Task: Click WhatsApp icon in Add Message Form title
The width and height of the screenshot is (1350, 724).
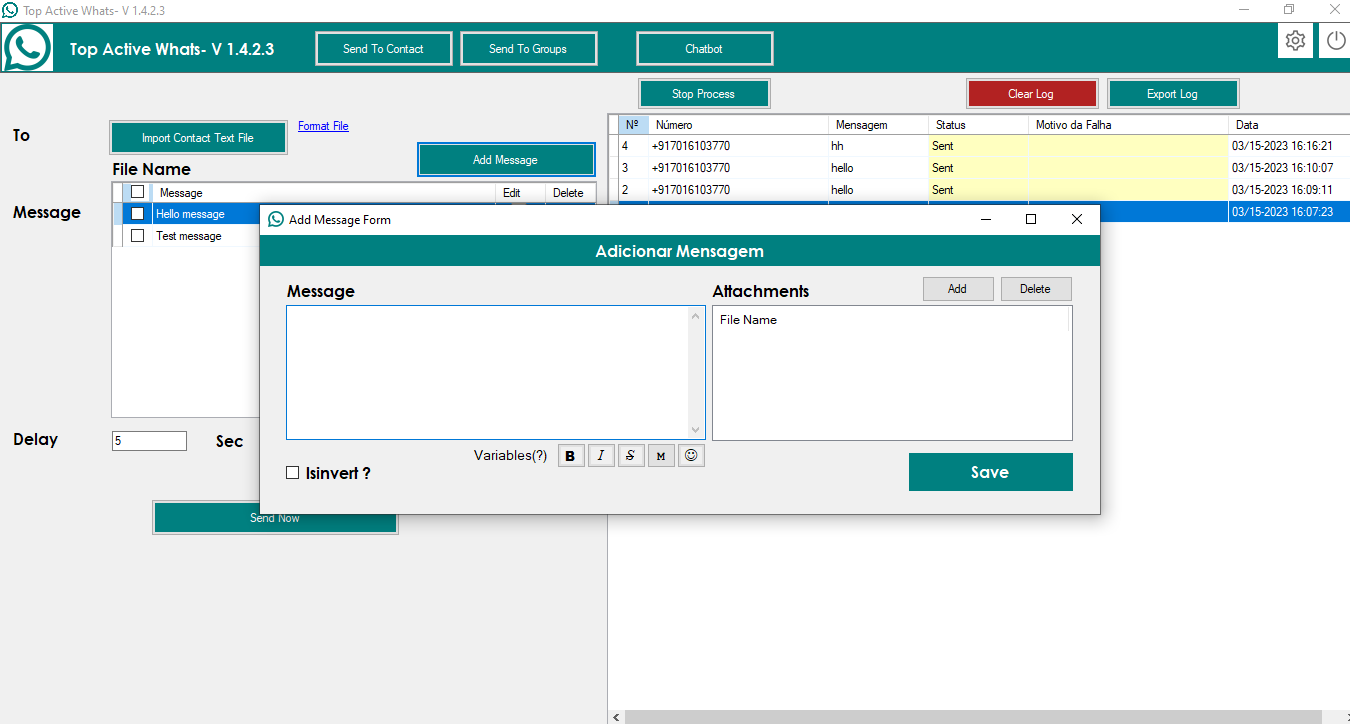Action: pos(276,219)
